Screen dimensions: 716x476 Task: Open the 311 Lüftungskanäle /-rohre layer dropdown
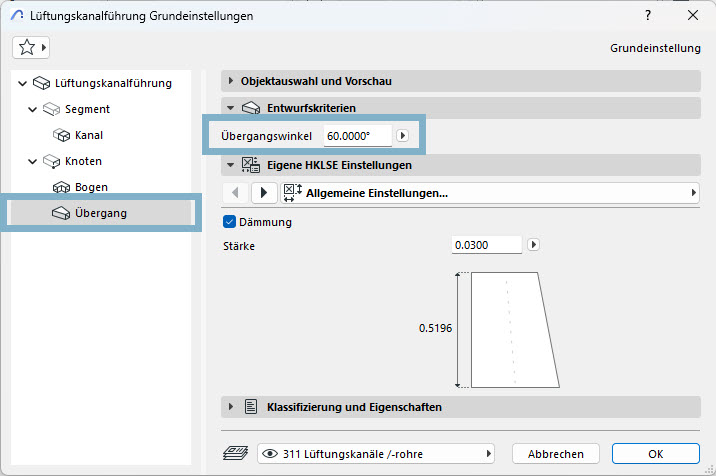(375, 454)
